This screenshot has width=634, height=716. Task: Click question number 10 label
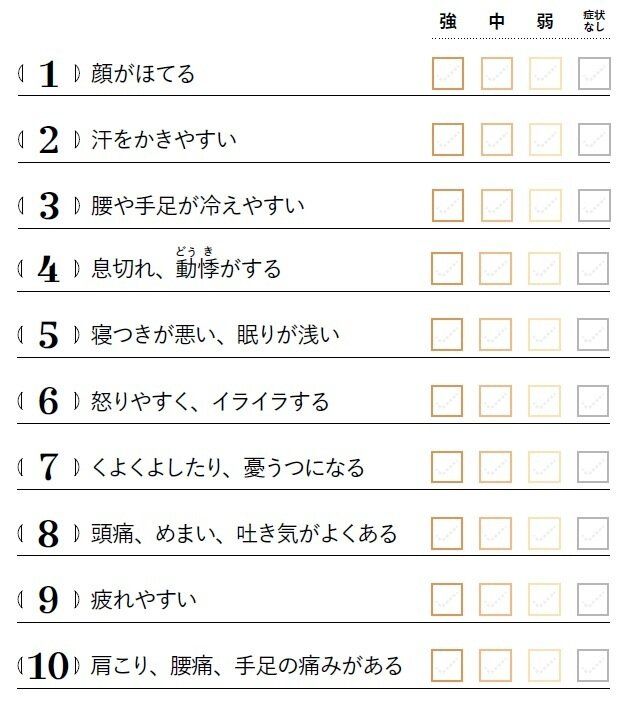point(49,666)
